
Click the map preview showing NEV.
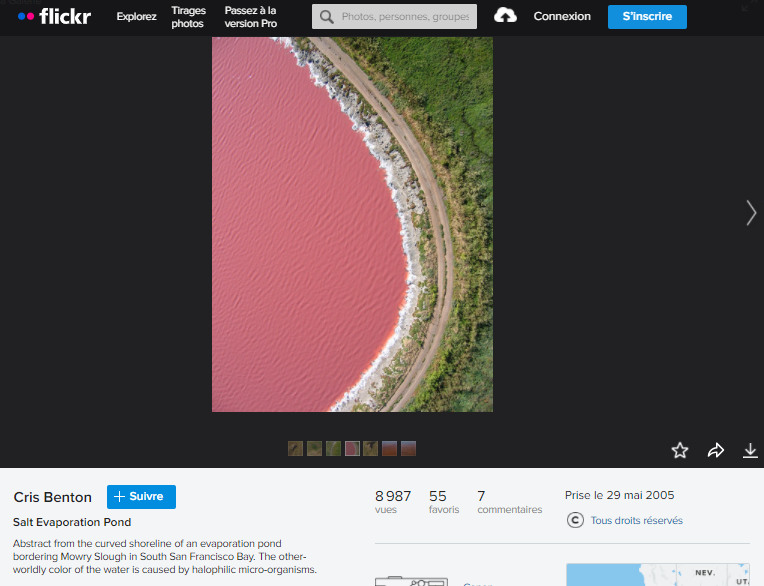[x=658, y=575]
